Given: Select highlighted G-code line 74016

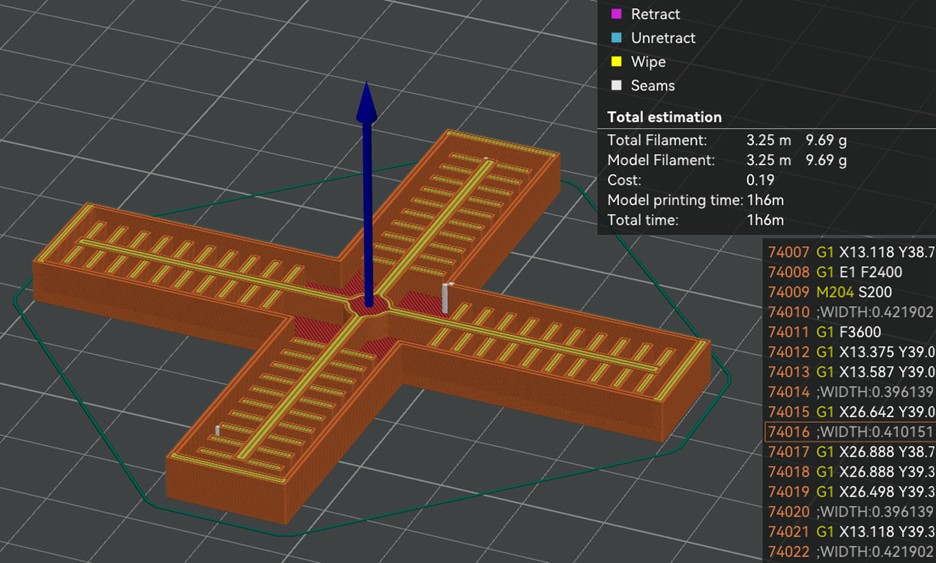Looking at the screenshot, I should [x=850, y=432].
